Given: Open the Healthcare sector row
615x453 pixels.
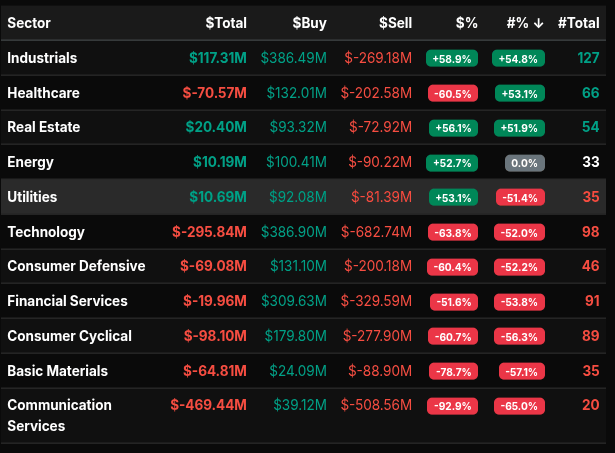Looking at the screenshot, I should coord(43,93).
